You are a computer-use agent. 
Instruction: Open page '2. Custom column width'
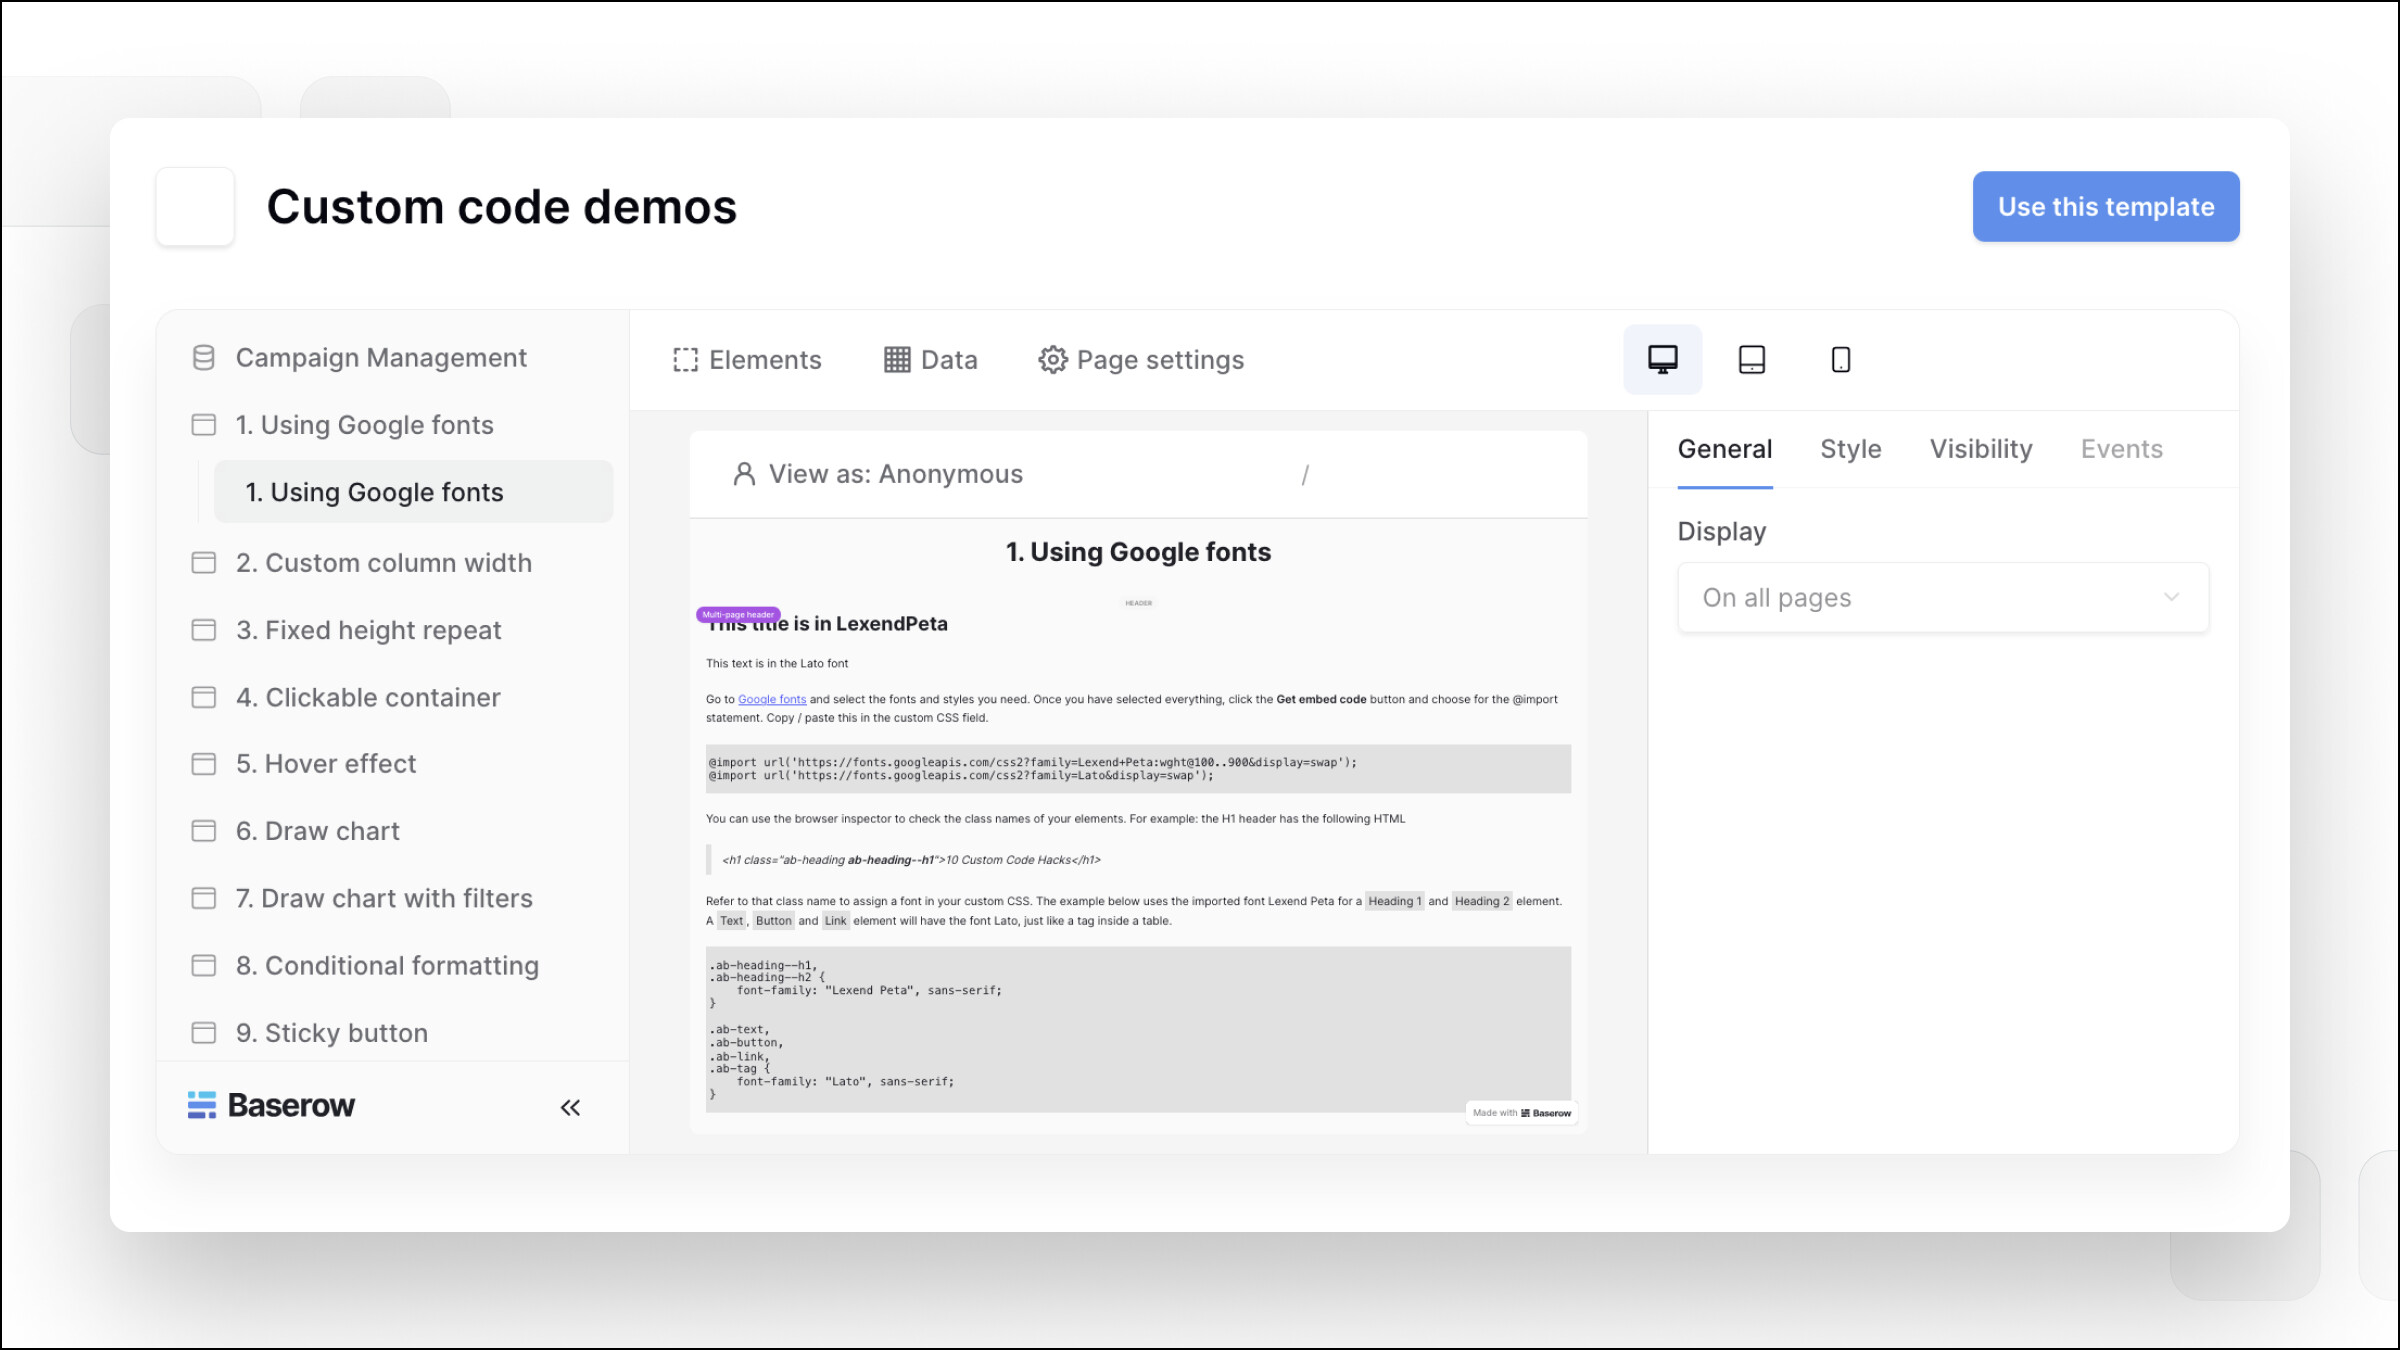click(x=383, y=563)
